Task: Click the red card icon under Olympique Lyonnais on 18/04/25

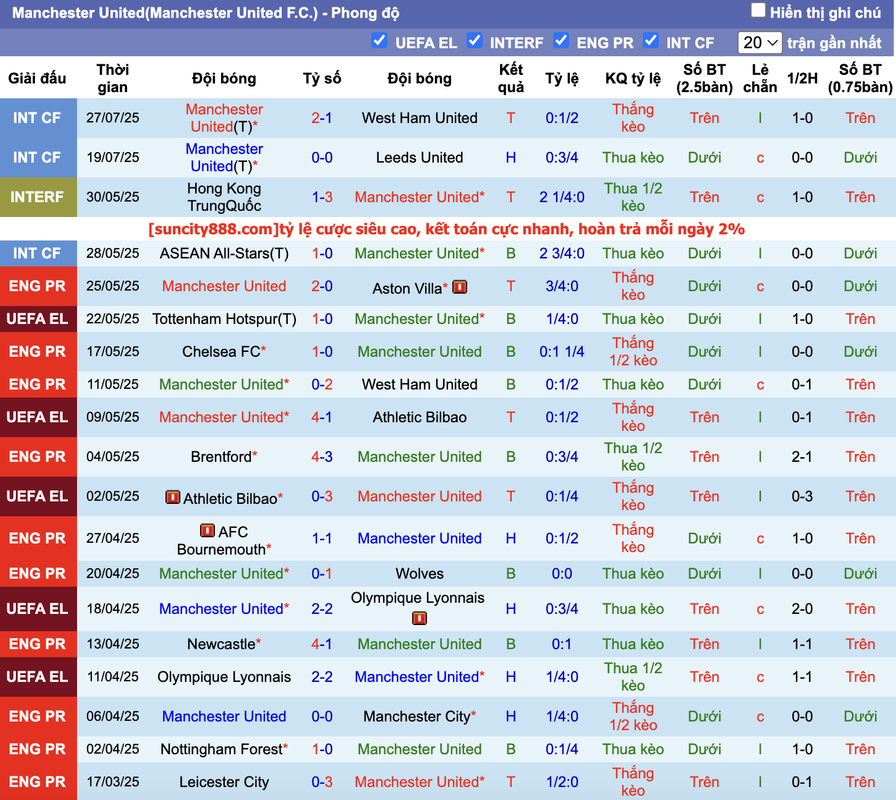Action: pyautogui.click(x=419, y=618)
